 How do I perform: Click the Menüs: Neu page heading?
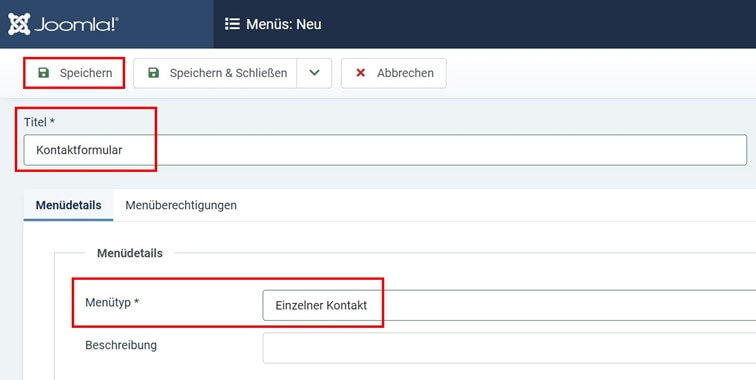(284, 24)
